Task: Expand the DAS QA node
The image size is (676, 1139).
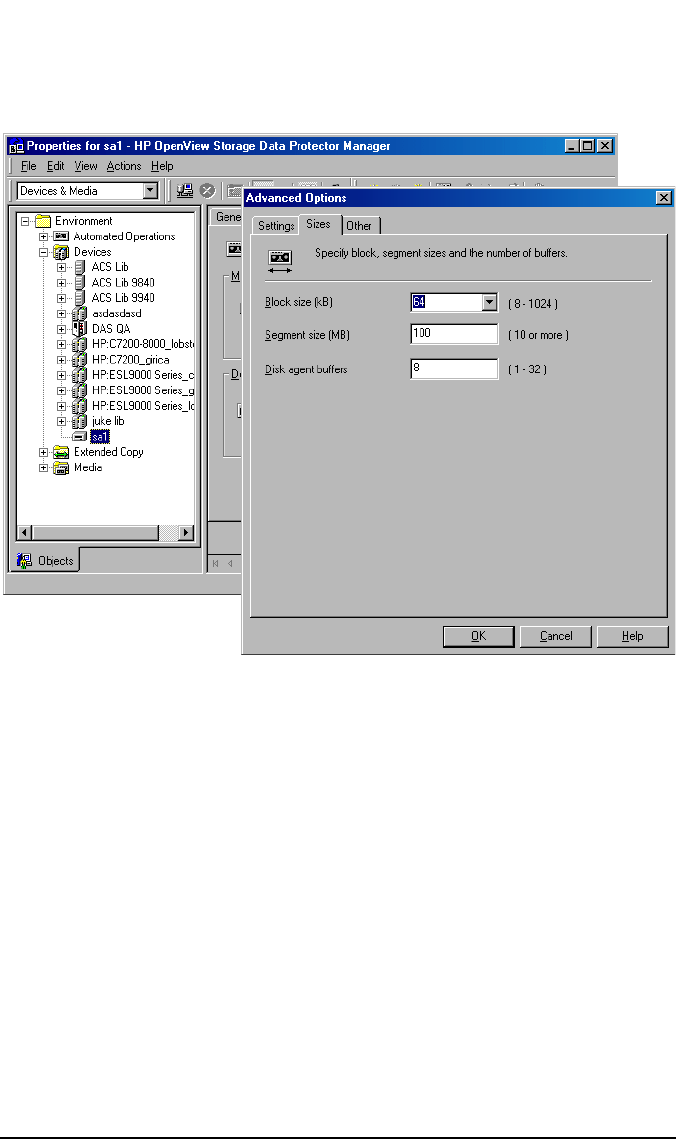Action: [62, 329]
